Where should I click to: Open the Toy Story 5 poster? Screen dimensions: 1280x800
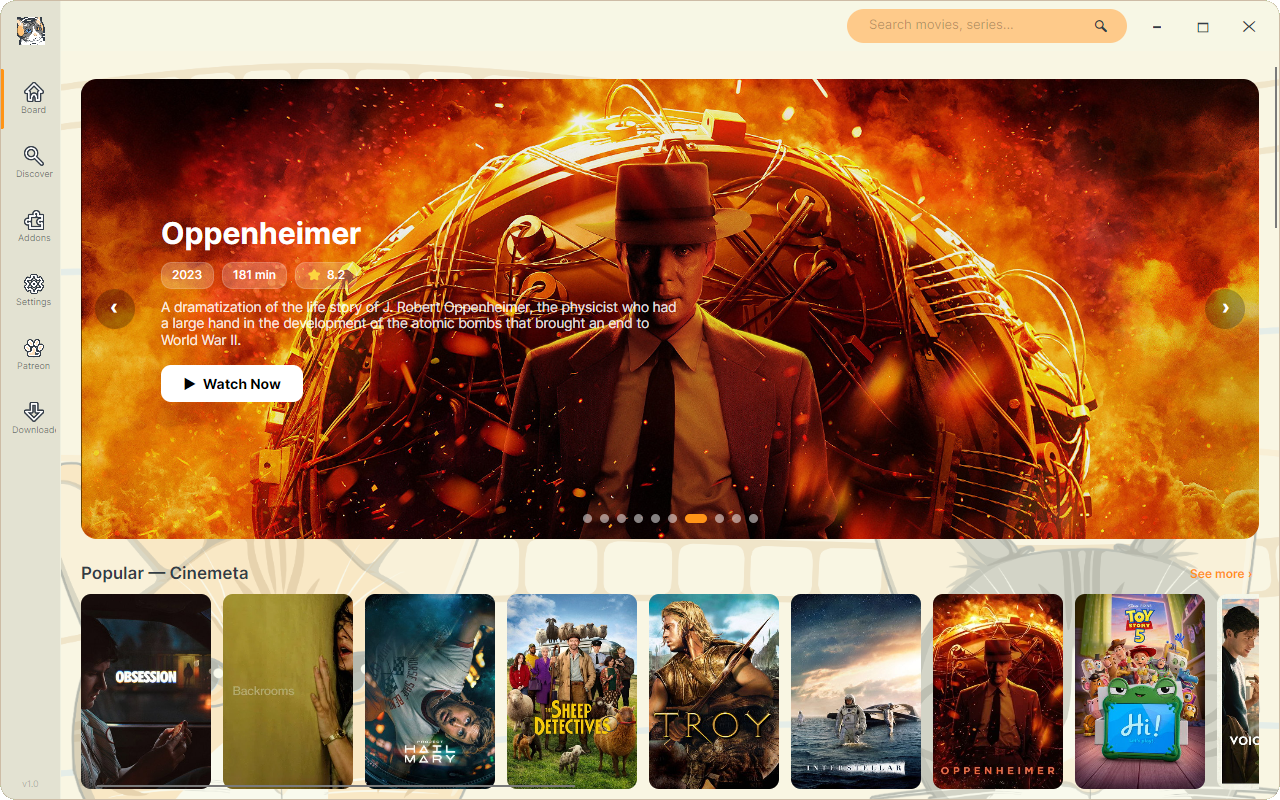pyautogui.click(x=1140, y=691)
